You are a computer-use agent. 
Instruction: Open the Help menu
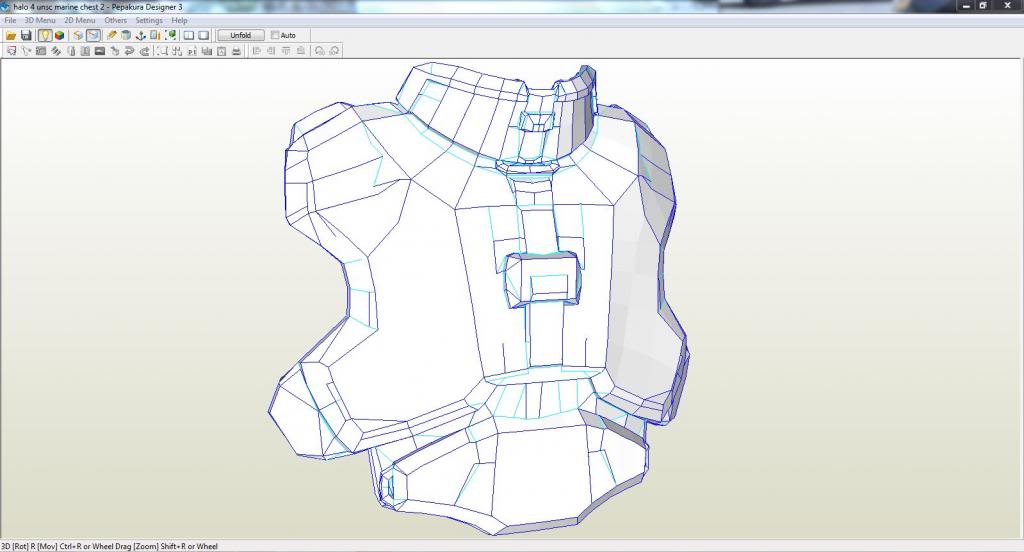click(180, 20)
